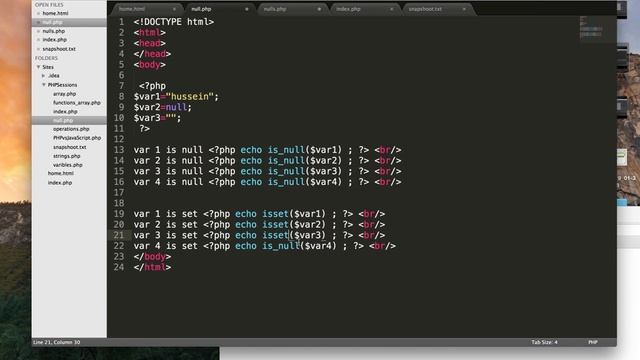
Task: Open array.php in the PHPSessions folder
Action: point(64,94)
